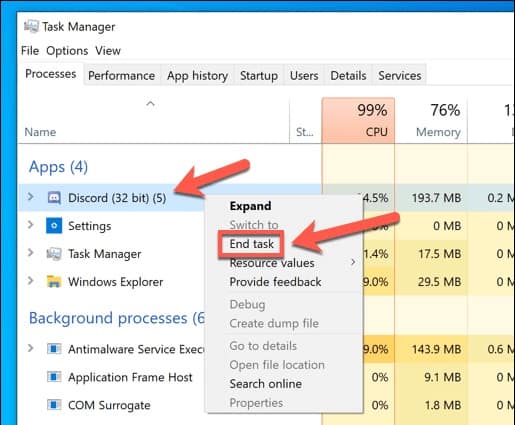Click Application Frame Host's 0% CPU value
The image size is (516, 425).
pyautogui.click(x=380, y=377)
